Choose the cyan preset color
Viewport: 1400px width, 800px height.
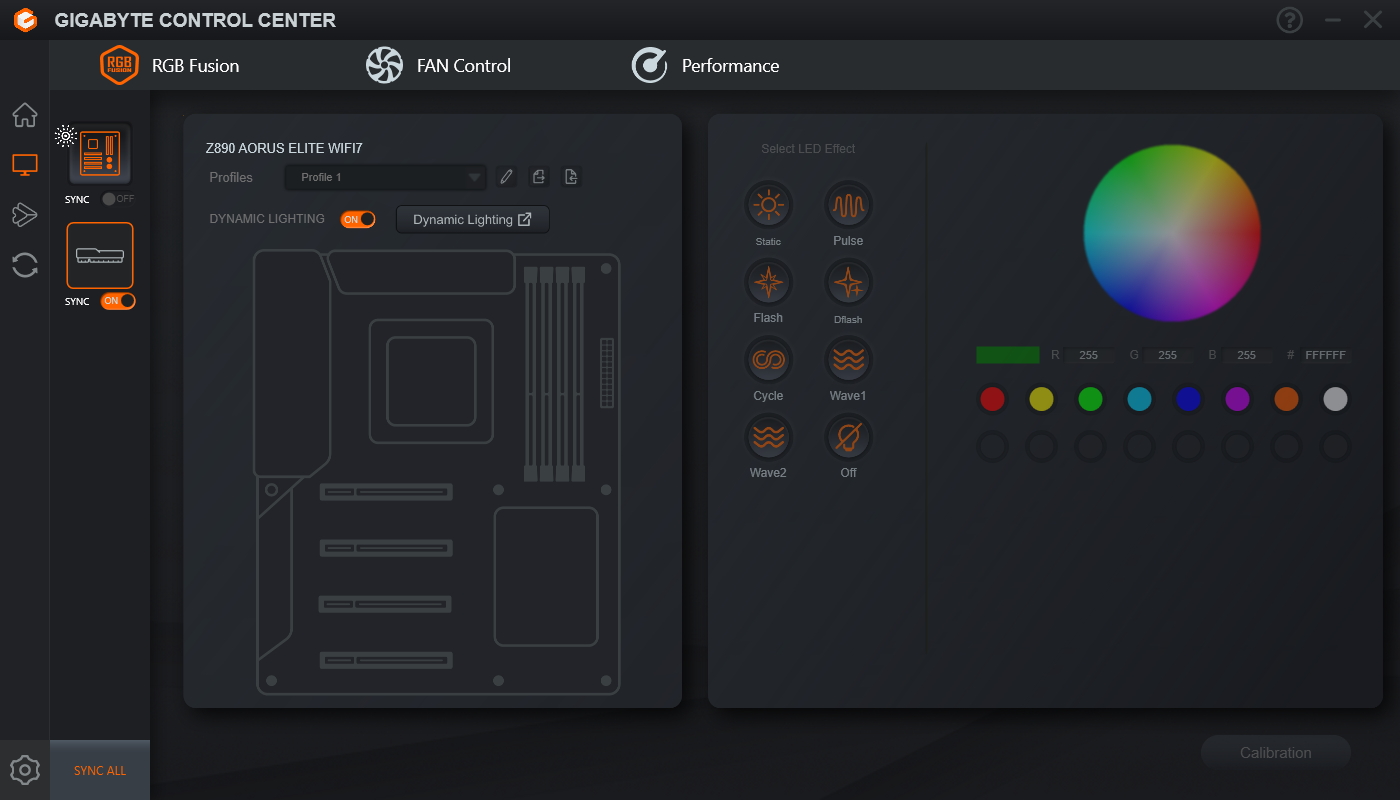1139,399
